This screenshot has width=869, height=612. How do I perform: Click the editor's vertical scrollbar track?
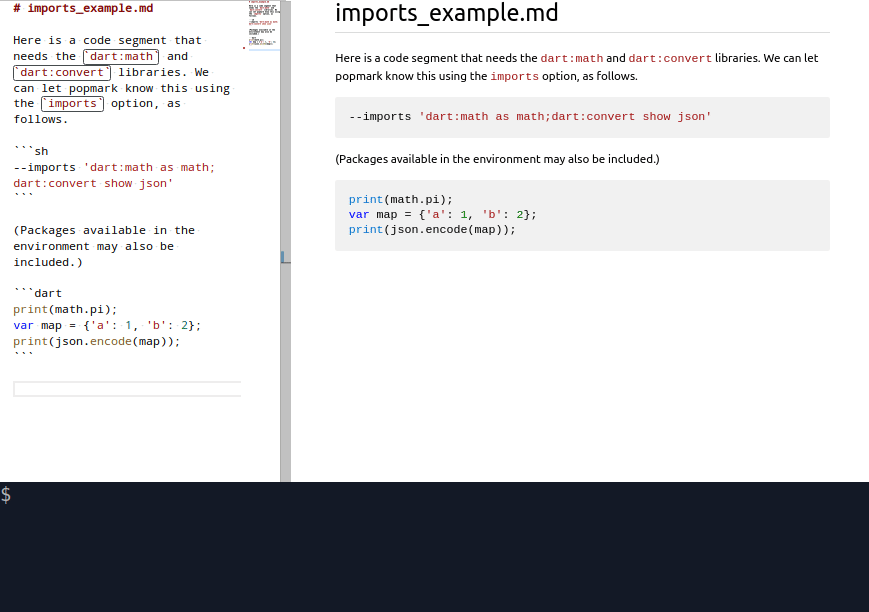click(x=285, y=241)
